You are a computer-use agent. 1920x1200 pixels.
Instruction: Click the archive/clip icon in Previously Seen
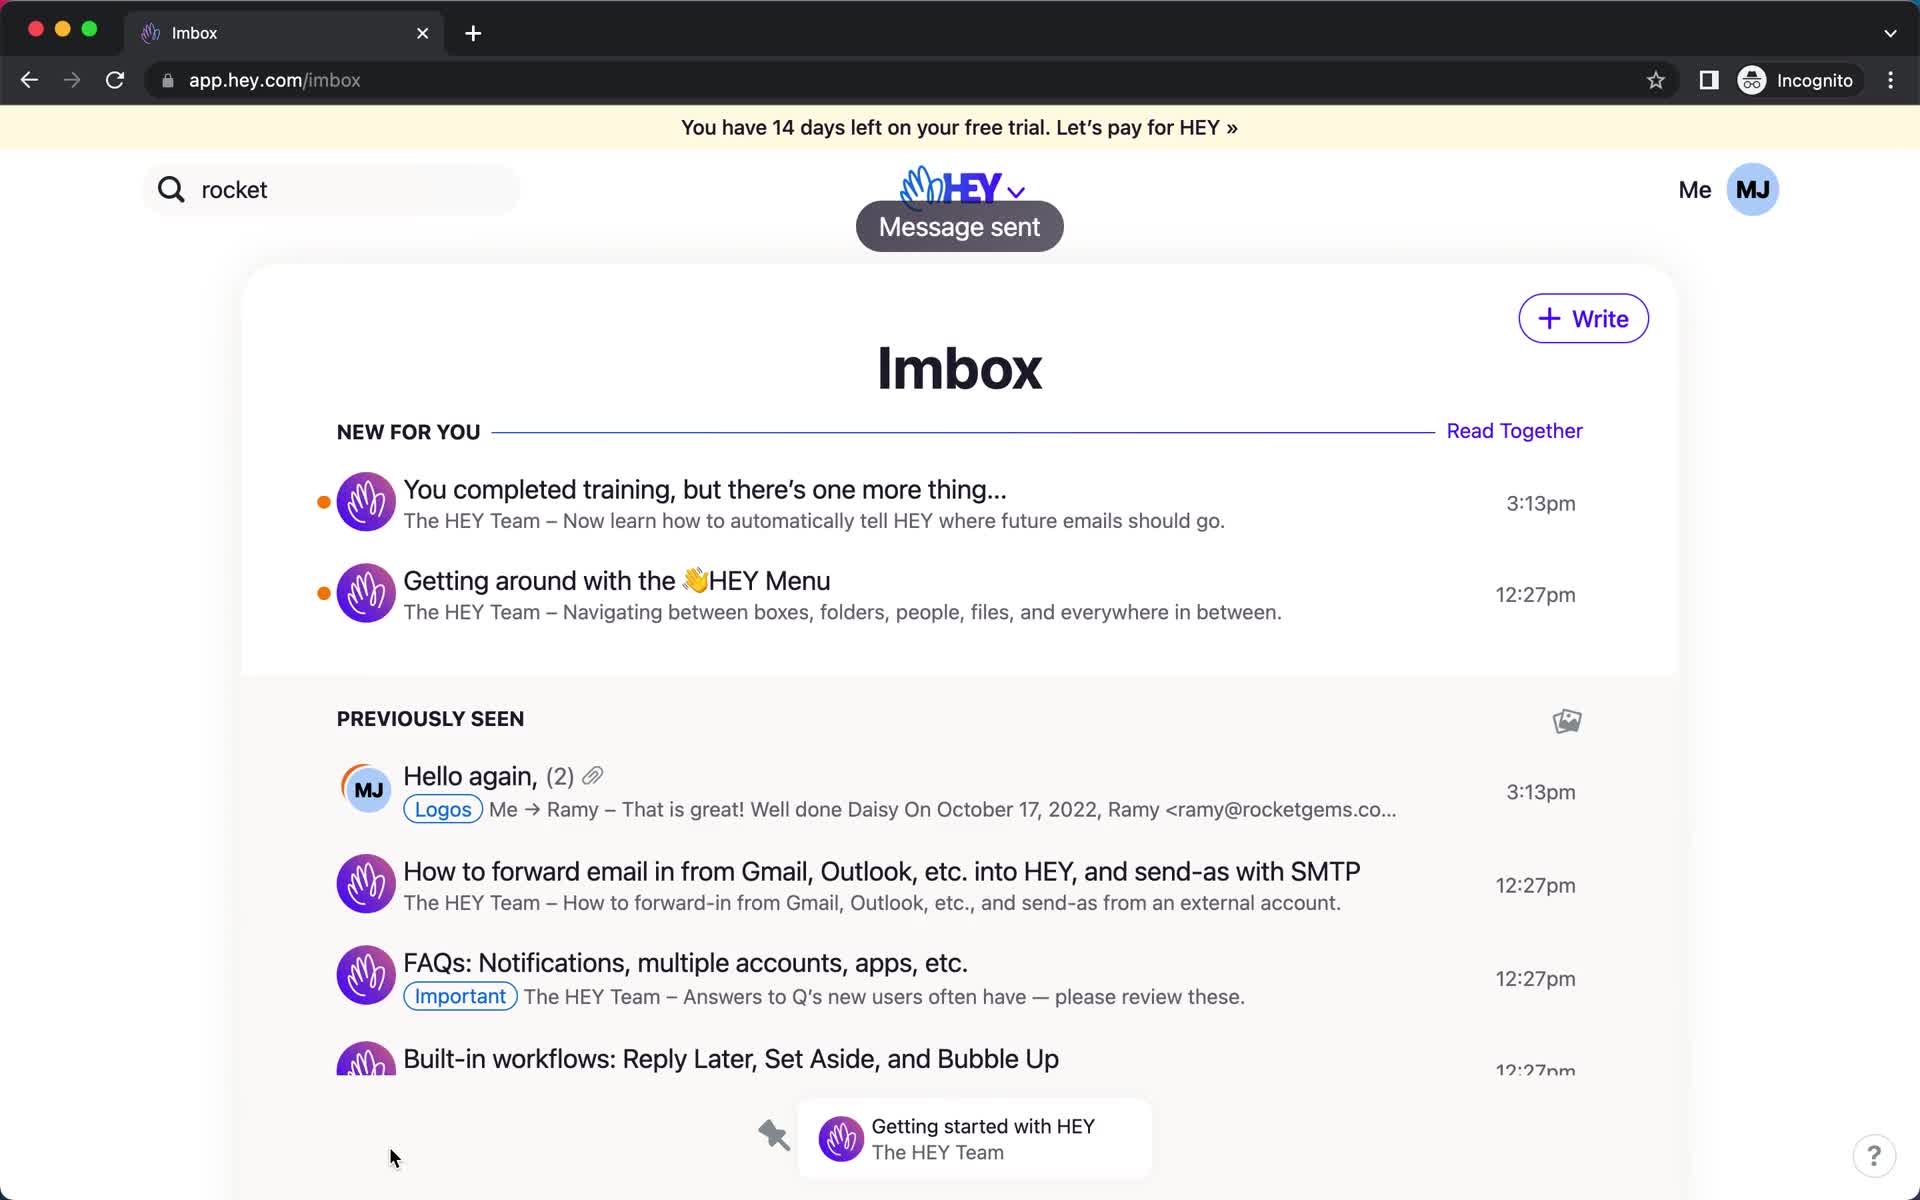(1568, 720)
